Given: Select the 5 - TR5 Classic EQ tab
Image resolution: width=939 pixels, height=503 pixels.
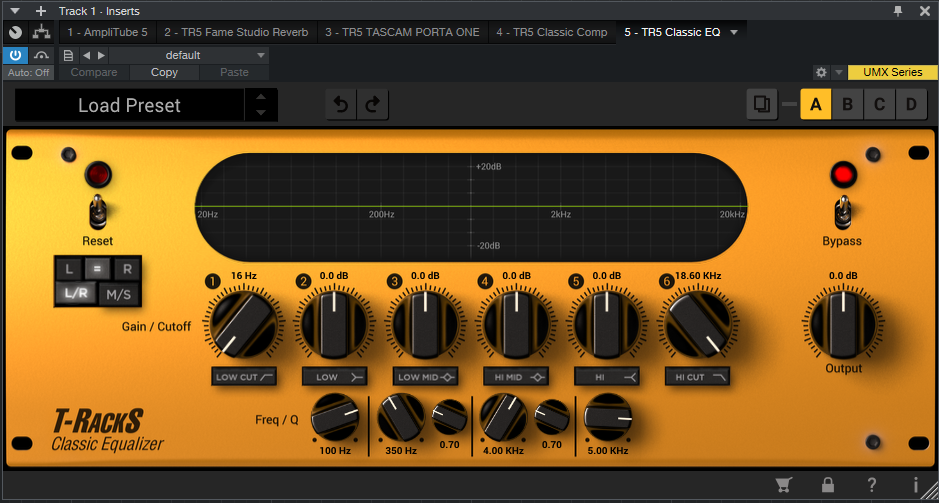Looking at the screenshot, I should (672, 32).
